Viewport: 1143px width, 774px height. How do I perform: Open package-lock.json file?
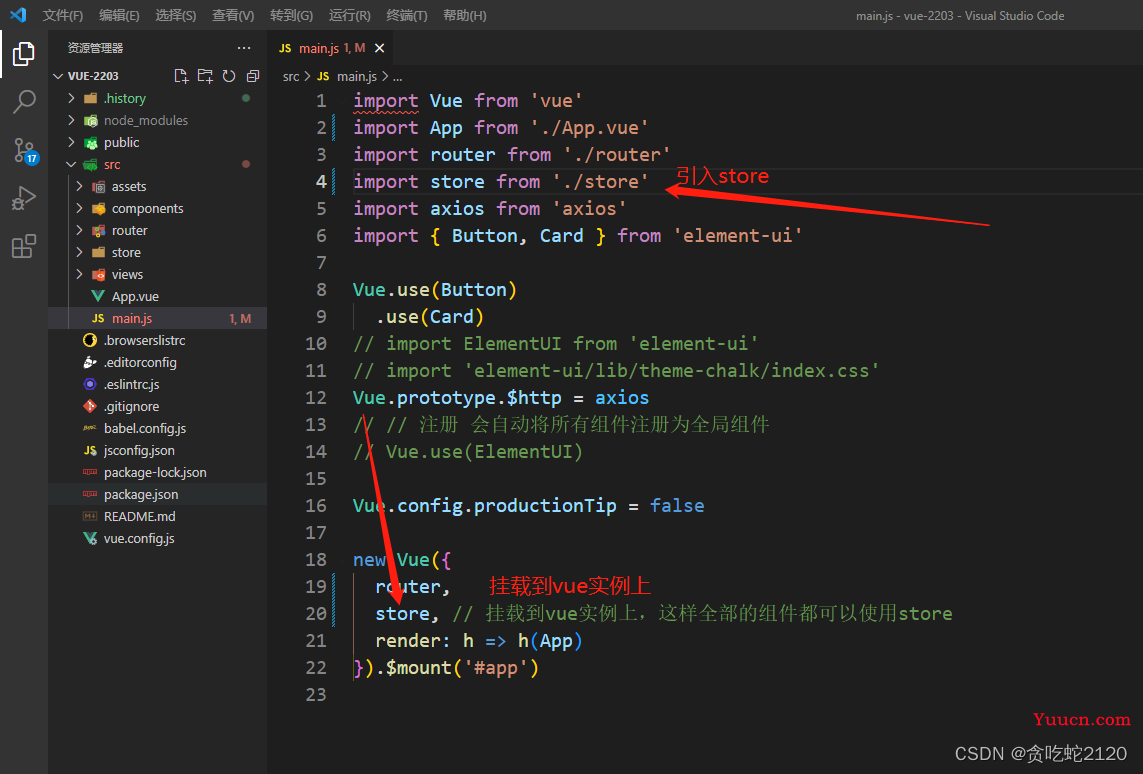[x=157, y=472]
